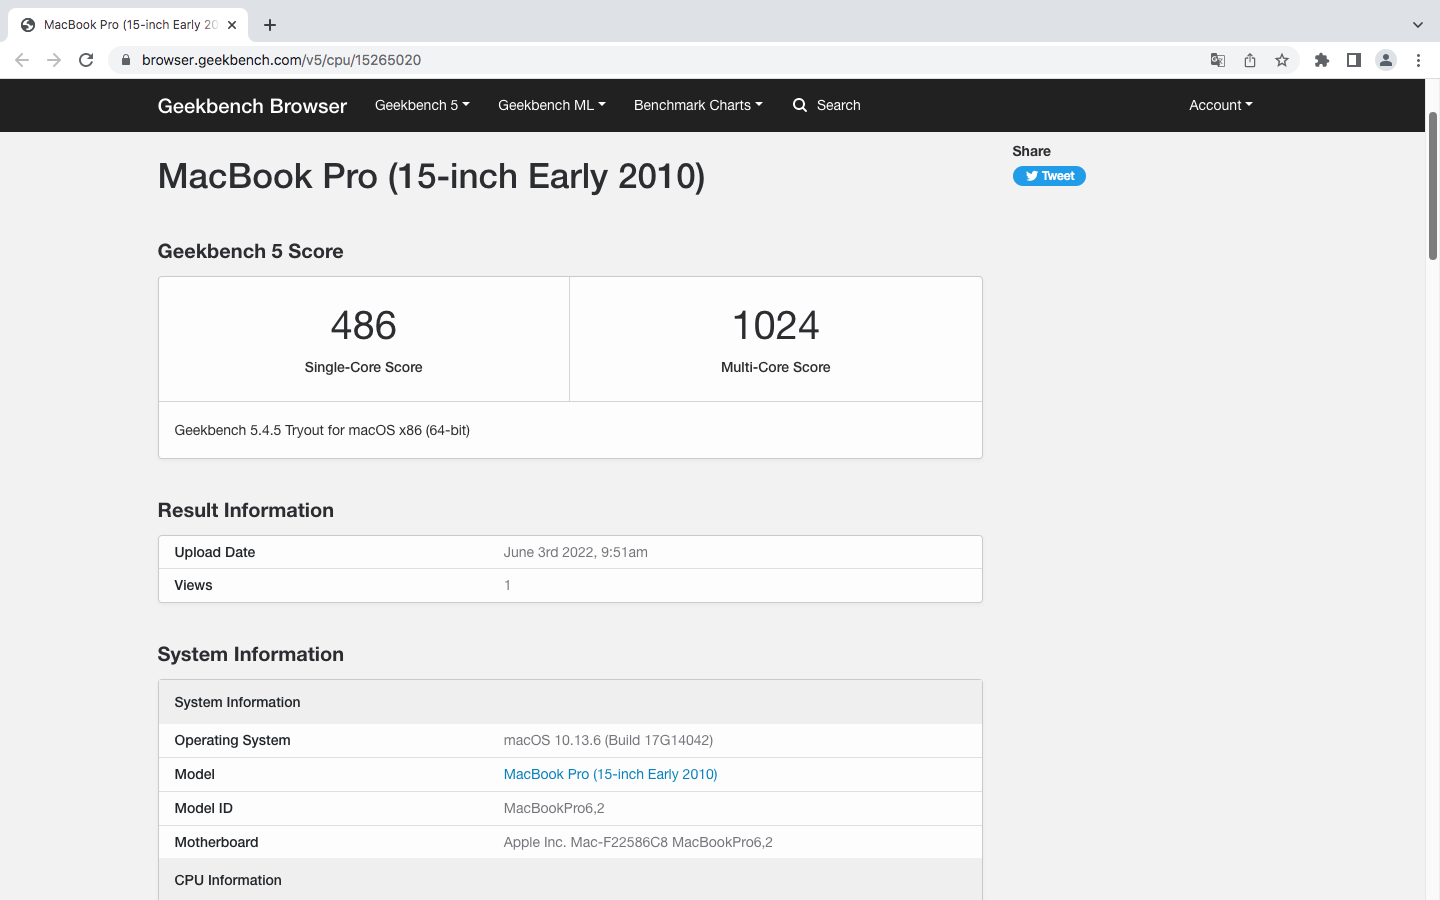Reload the page with the refresh icon

tap(86, 60)
